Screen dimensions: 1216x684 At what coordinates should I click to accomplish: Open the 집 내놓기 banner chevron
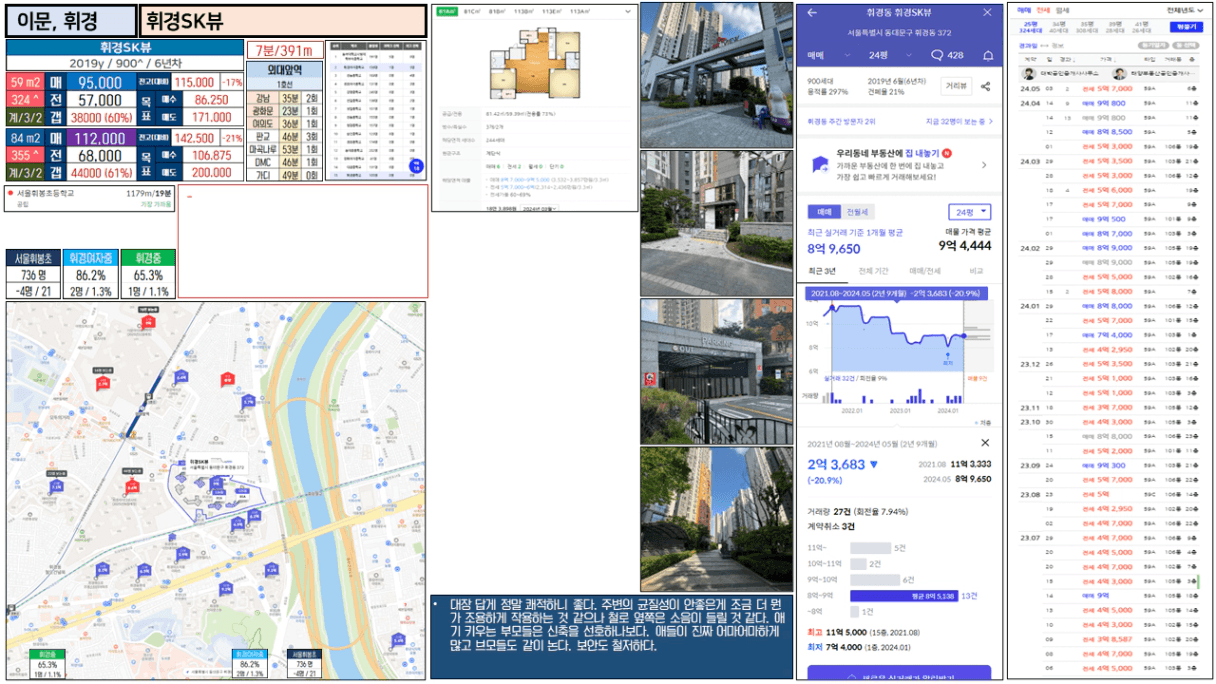[984, 165]
